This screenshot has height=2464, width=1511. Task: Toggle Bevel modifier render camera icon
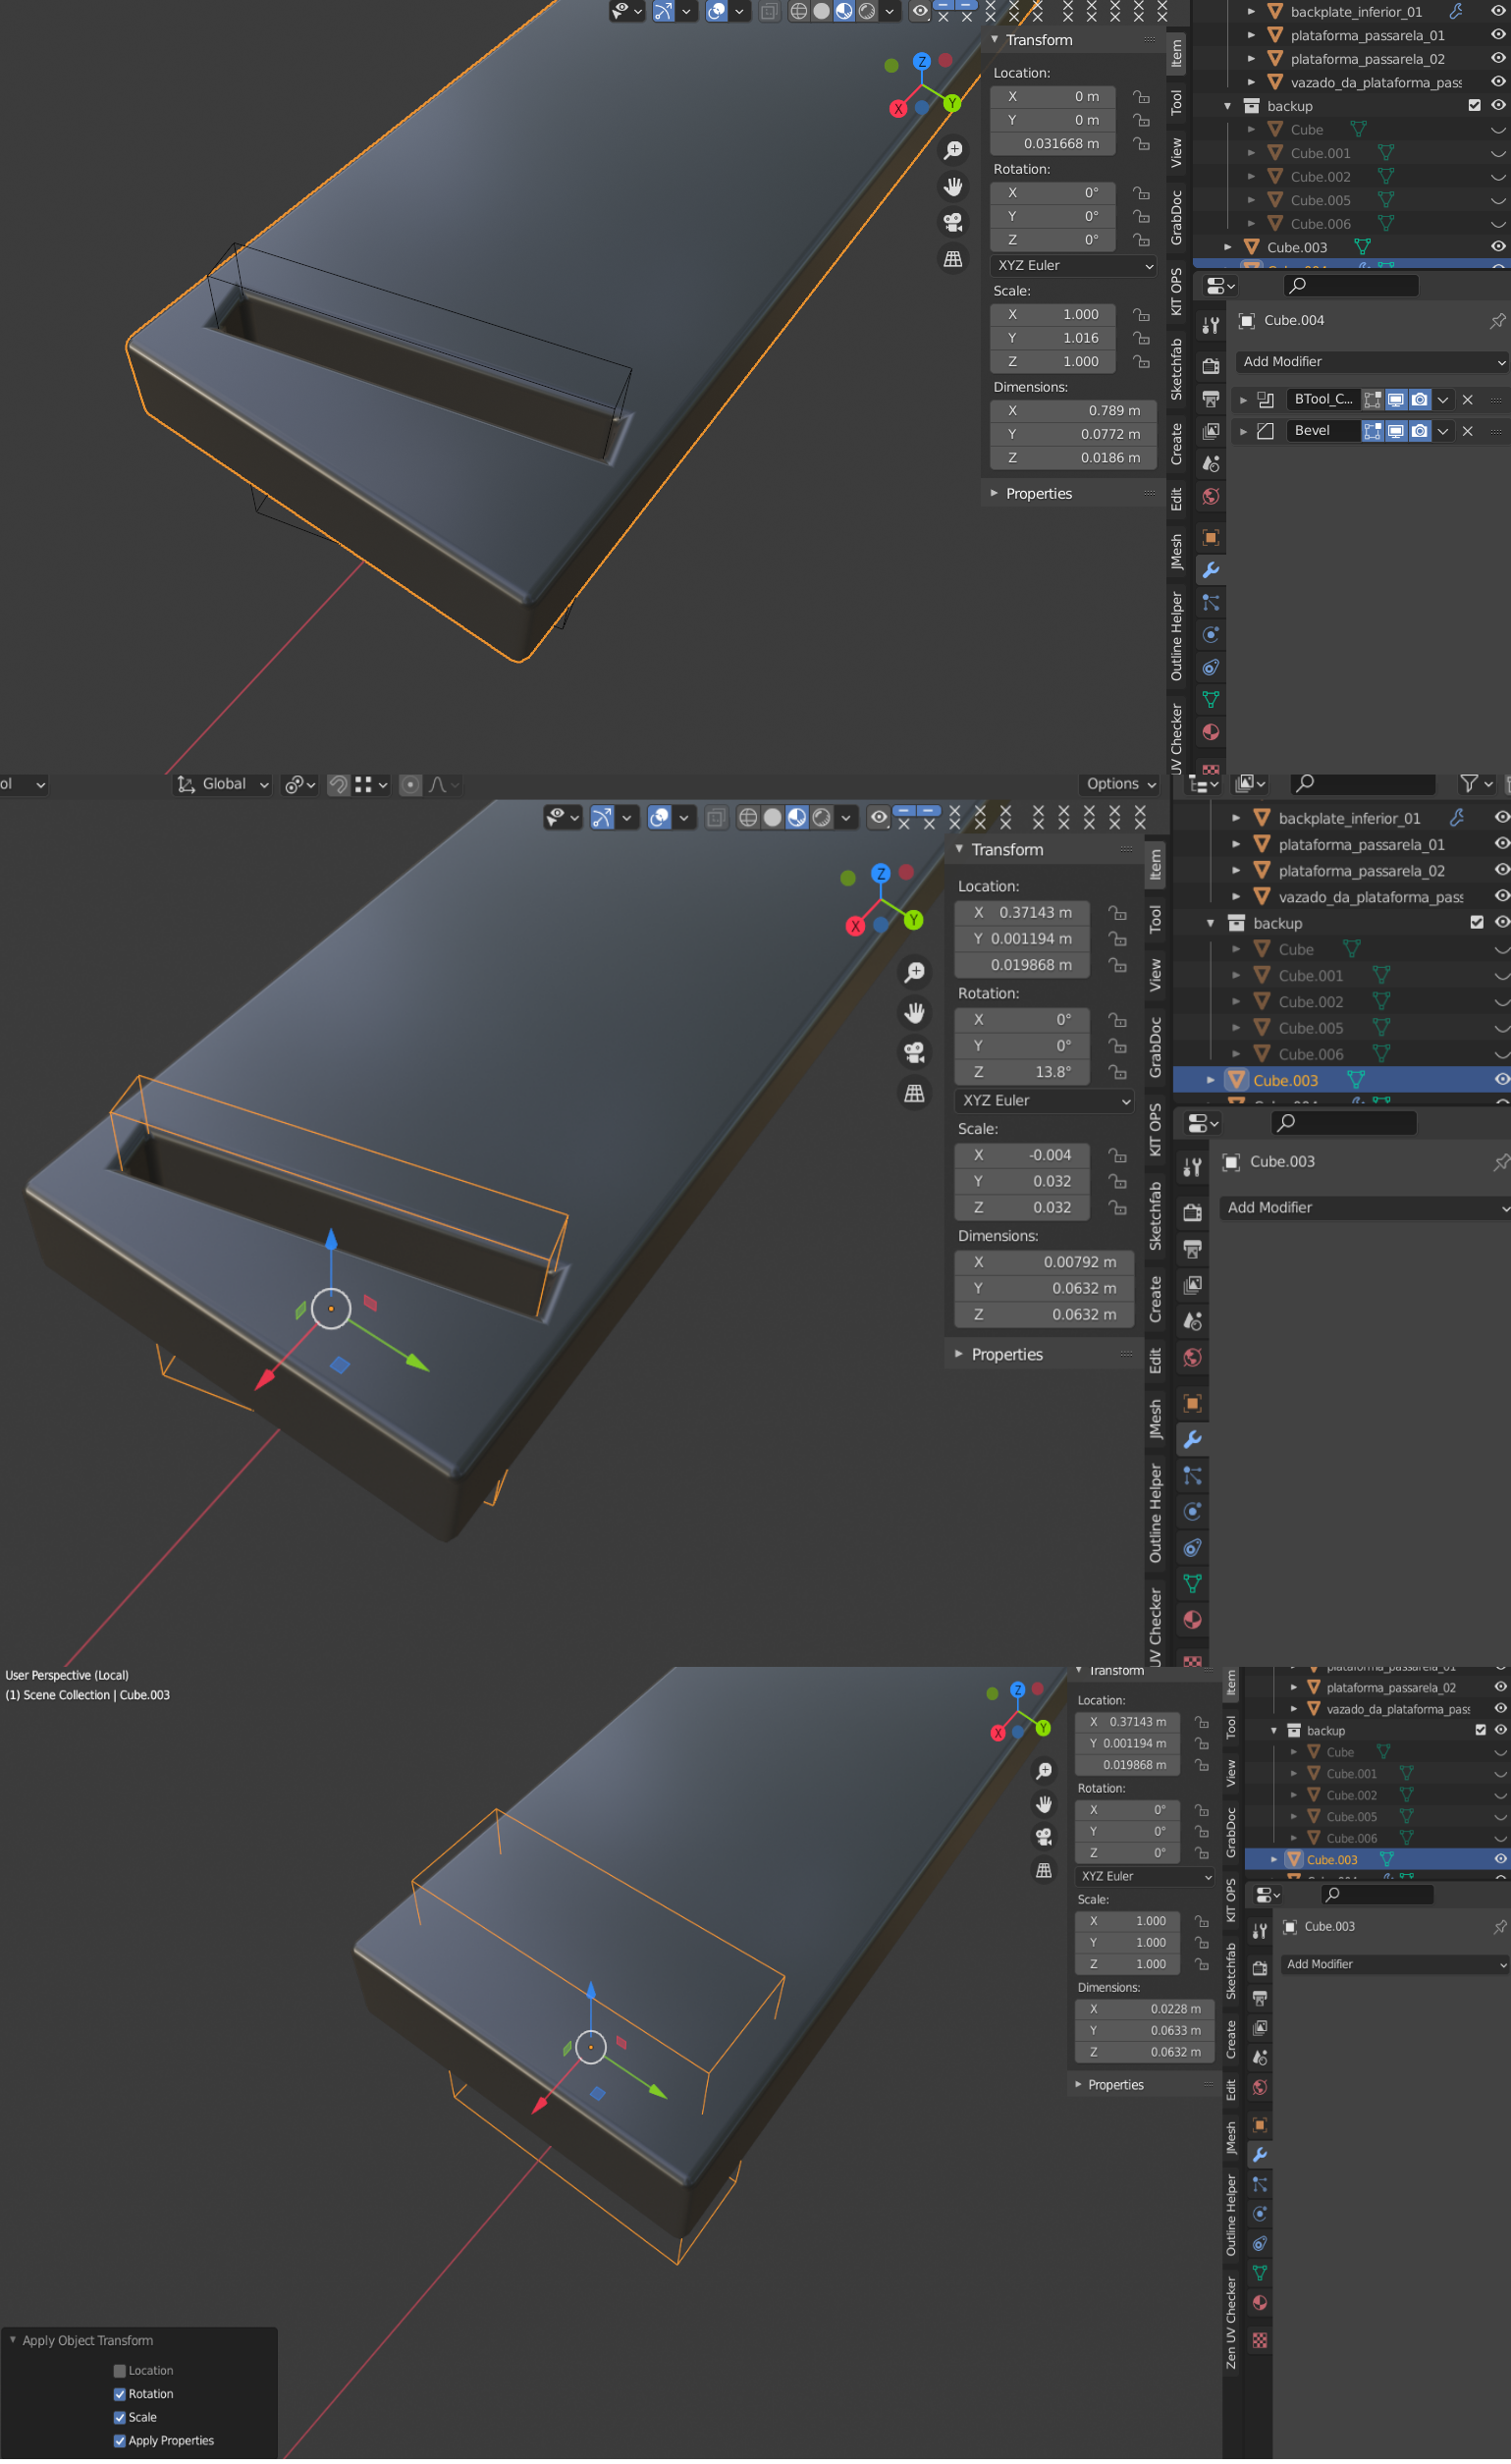[x=1419, y=431]
